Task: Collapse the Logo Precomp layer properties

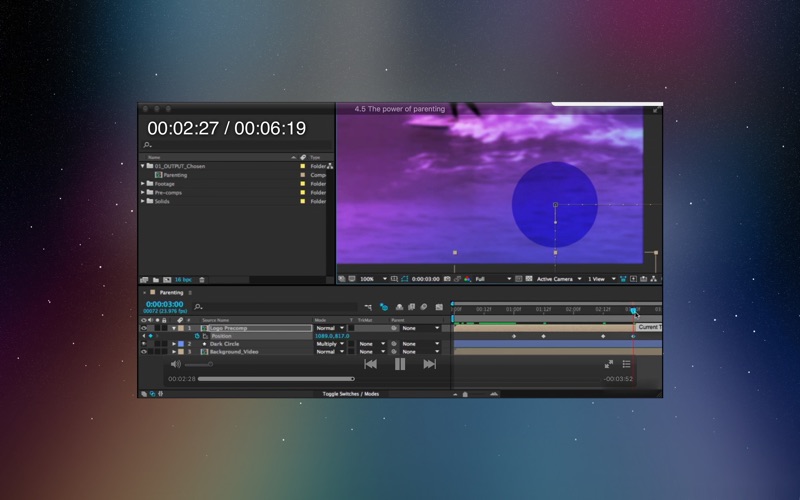Action: pos(173,328)
